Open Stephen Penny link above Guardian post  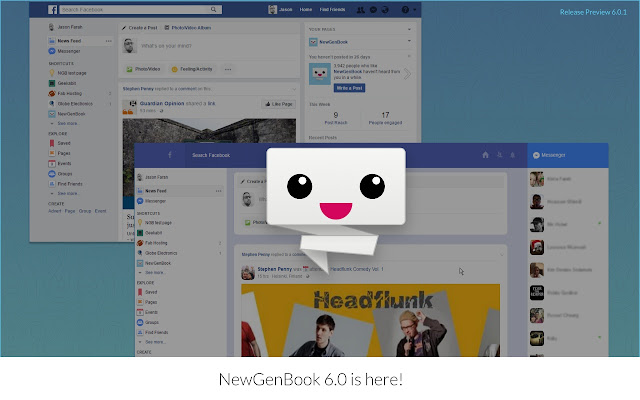138,89
